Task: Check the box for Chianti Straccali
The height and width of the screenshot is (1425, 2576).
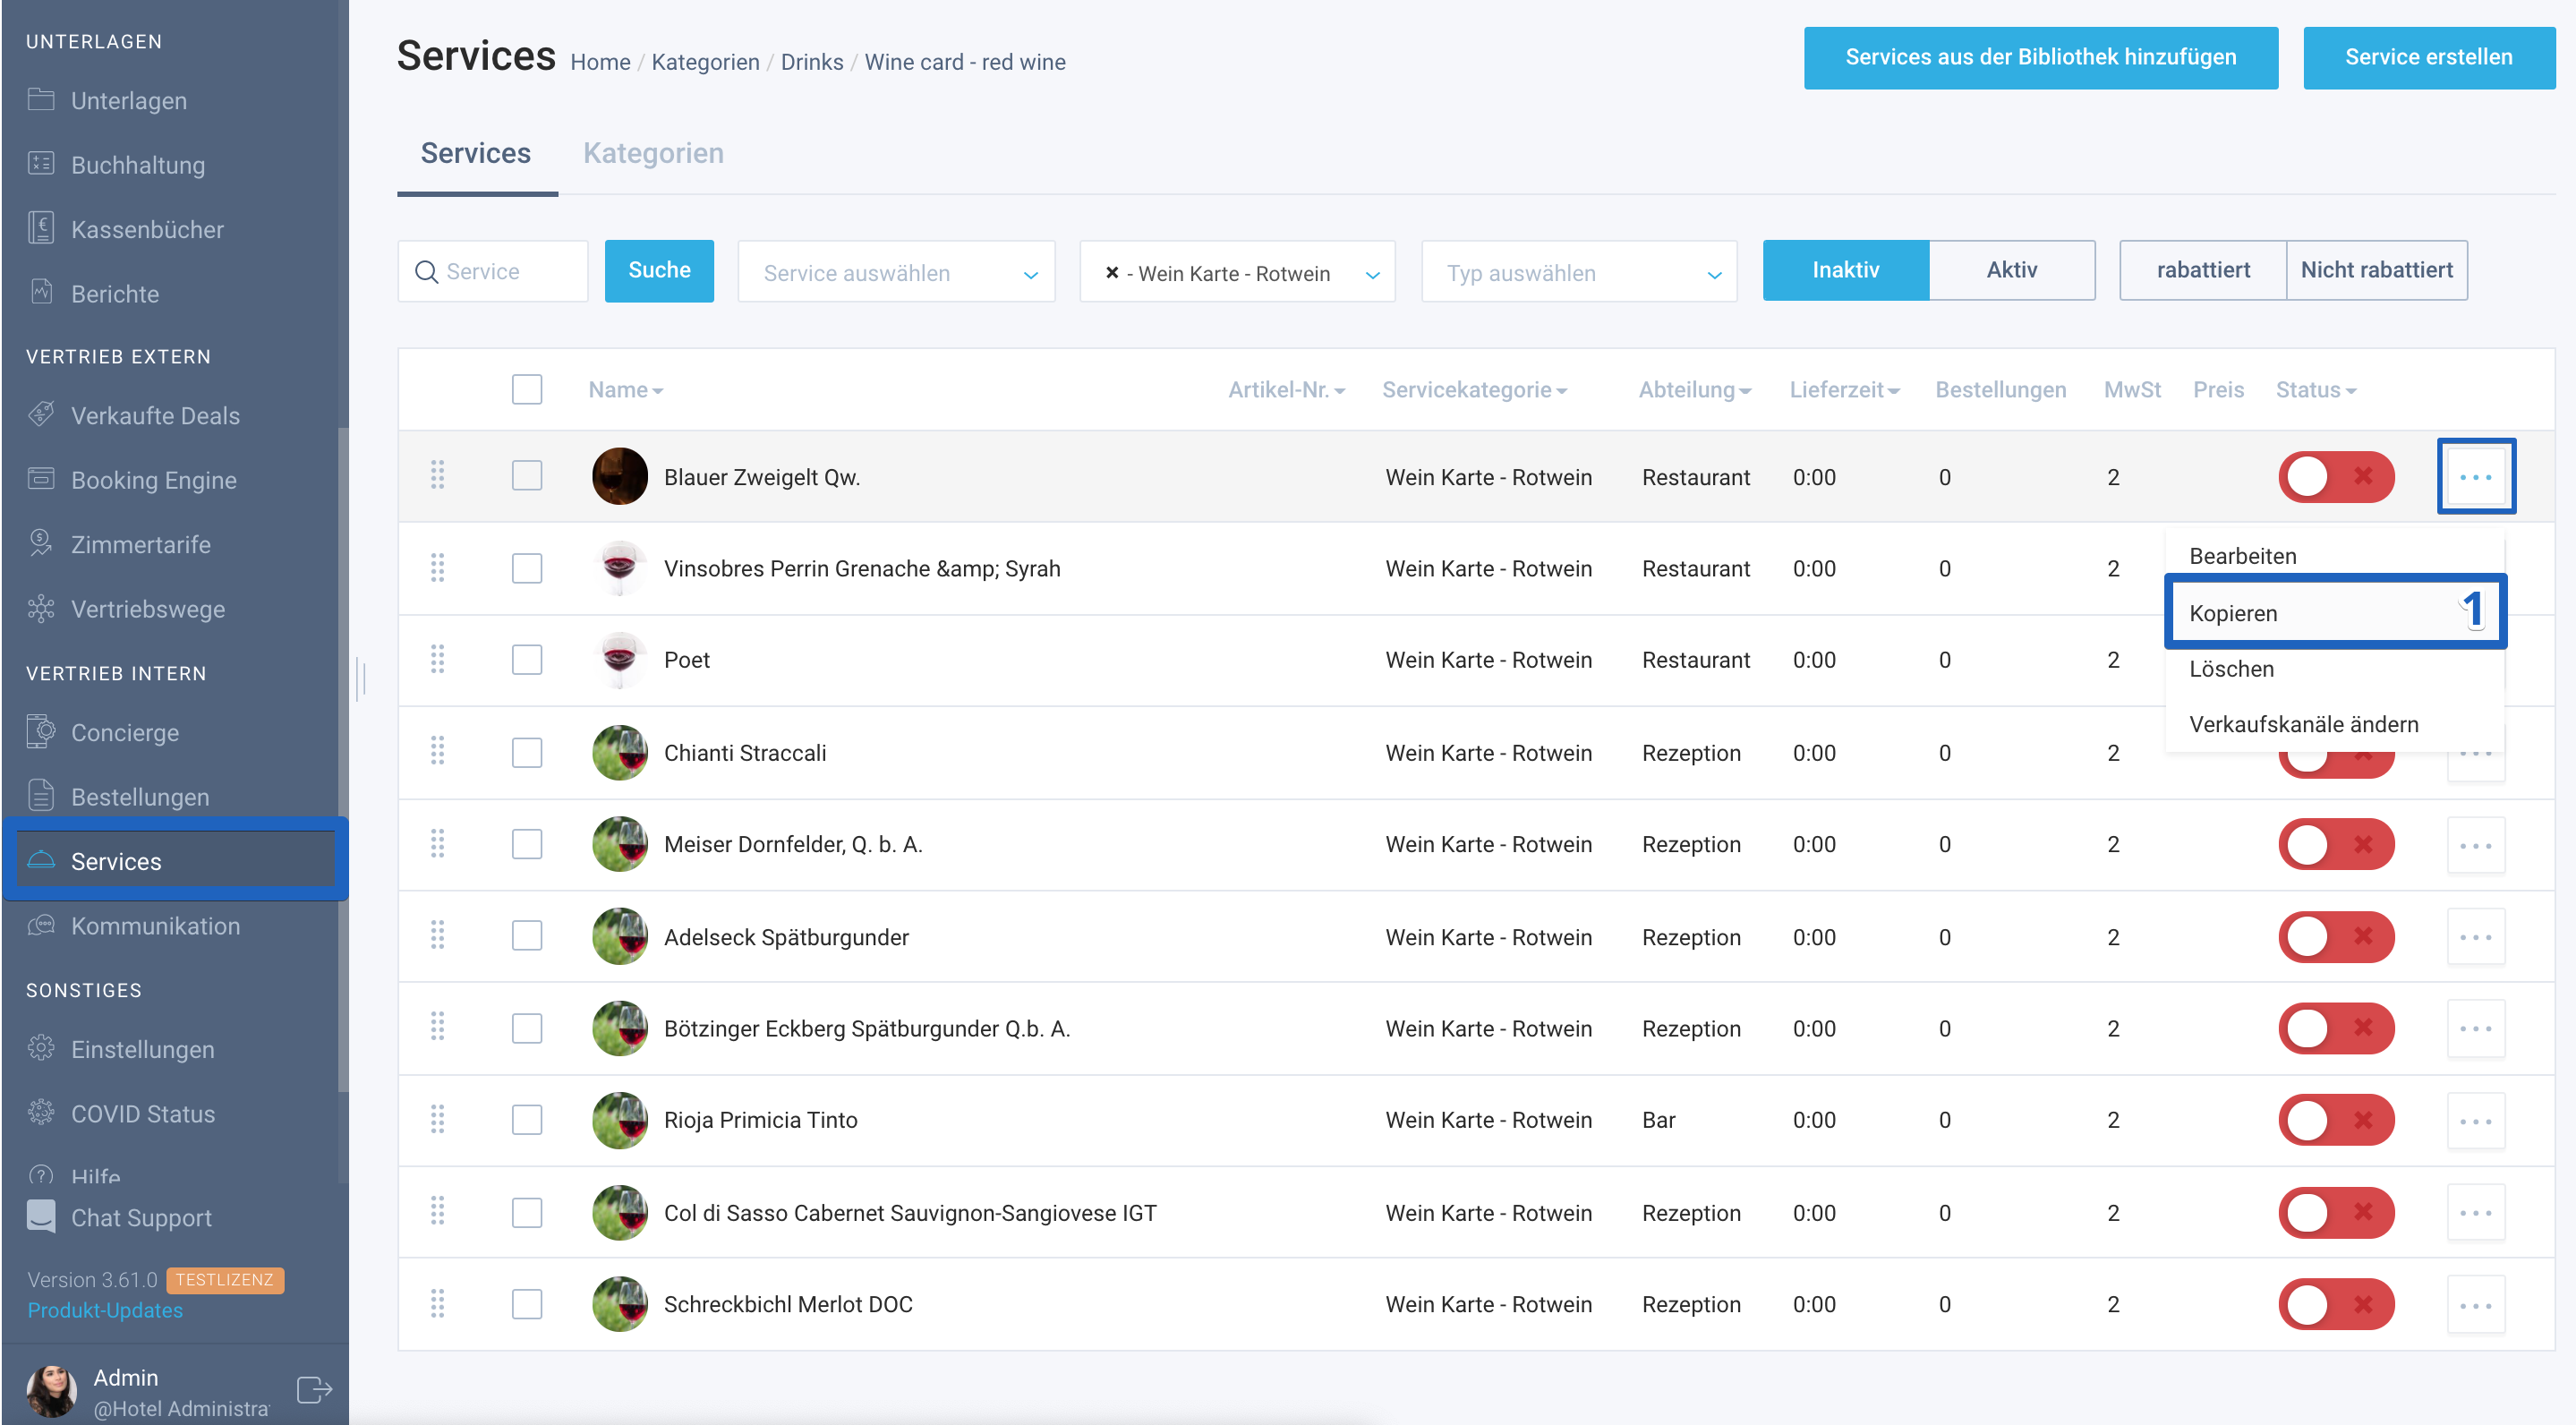Action: (x=527, y=752)
